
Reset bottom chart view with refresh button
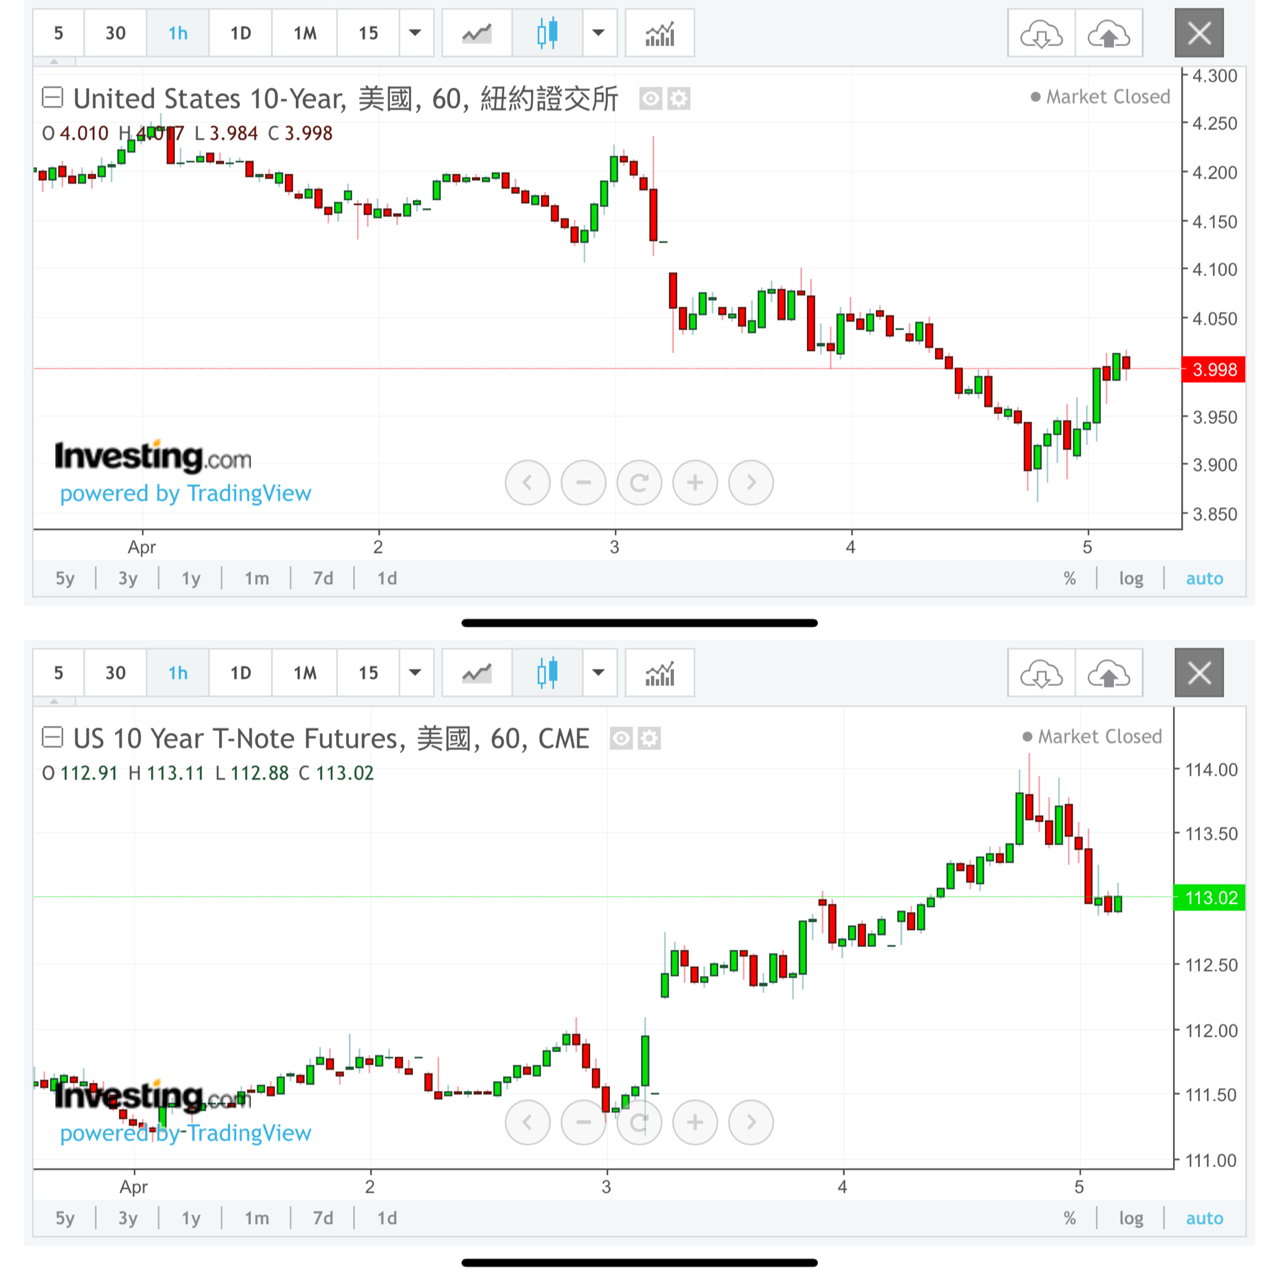point(639,1123)
